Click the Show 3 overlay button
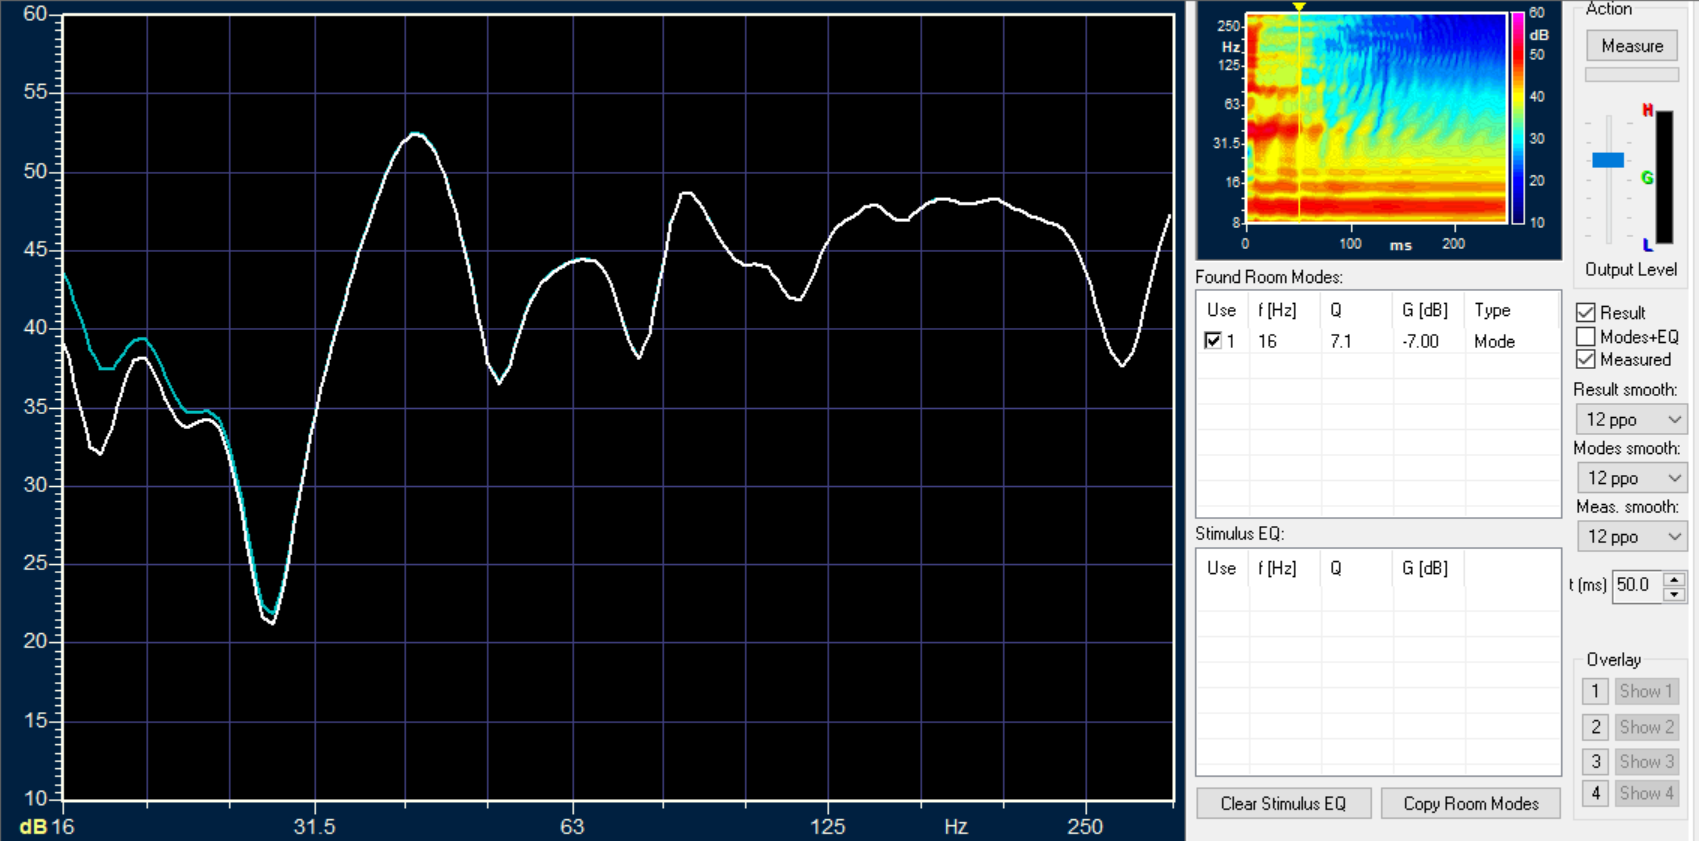Image resolution: width=1699 pixels, height=841 pixels. click(x=1646, y=761)
